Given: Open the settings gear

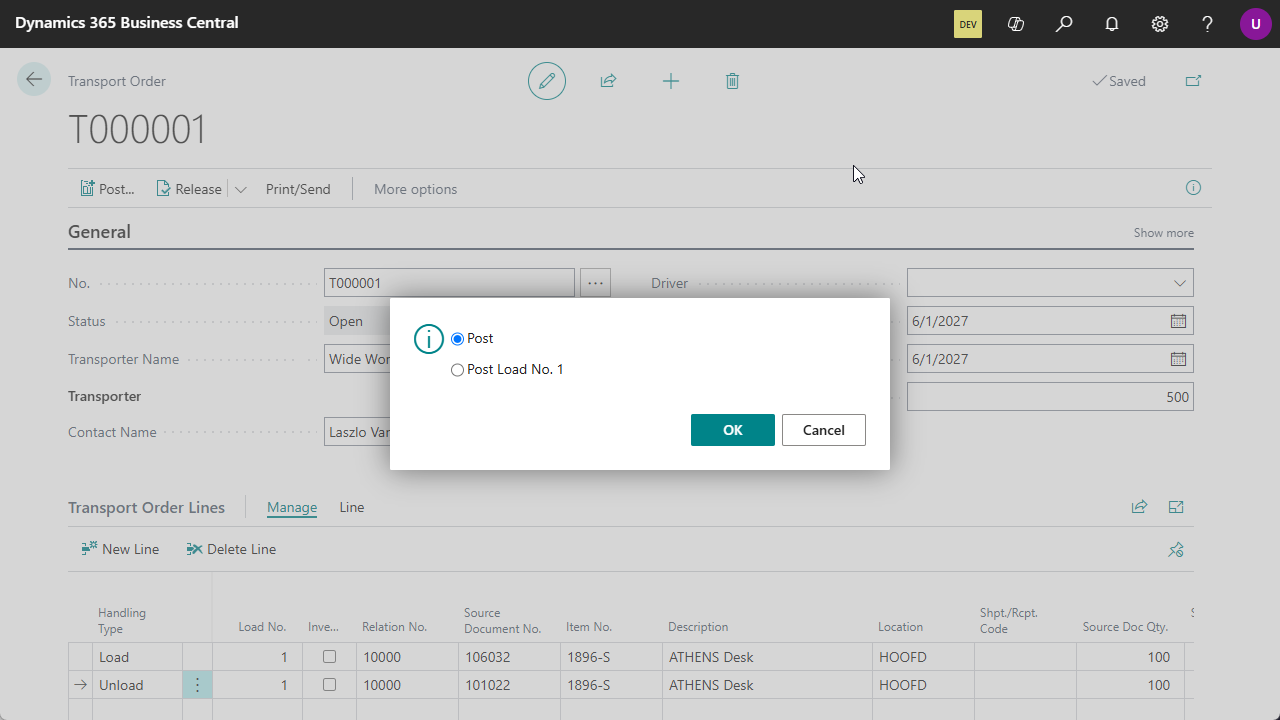Looking at the screenshot, I should (x=1160, y=24).
